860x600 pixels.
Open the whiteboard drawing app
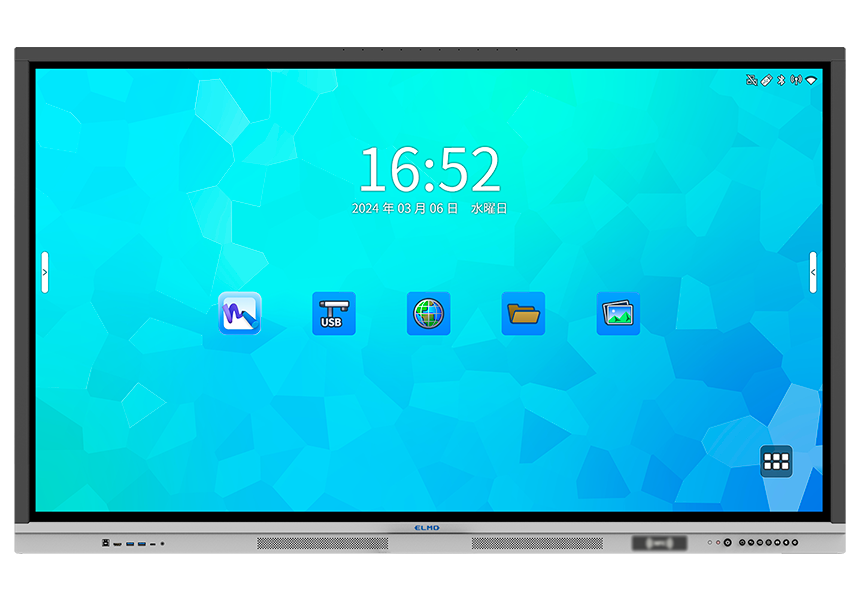coord(240,313)
